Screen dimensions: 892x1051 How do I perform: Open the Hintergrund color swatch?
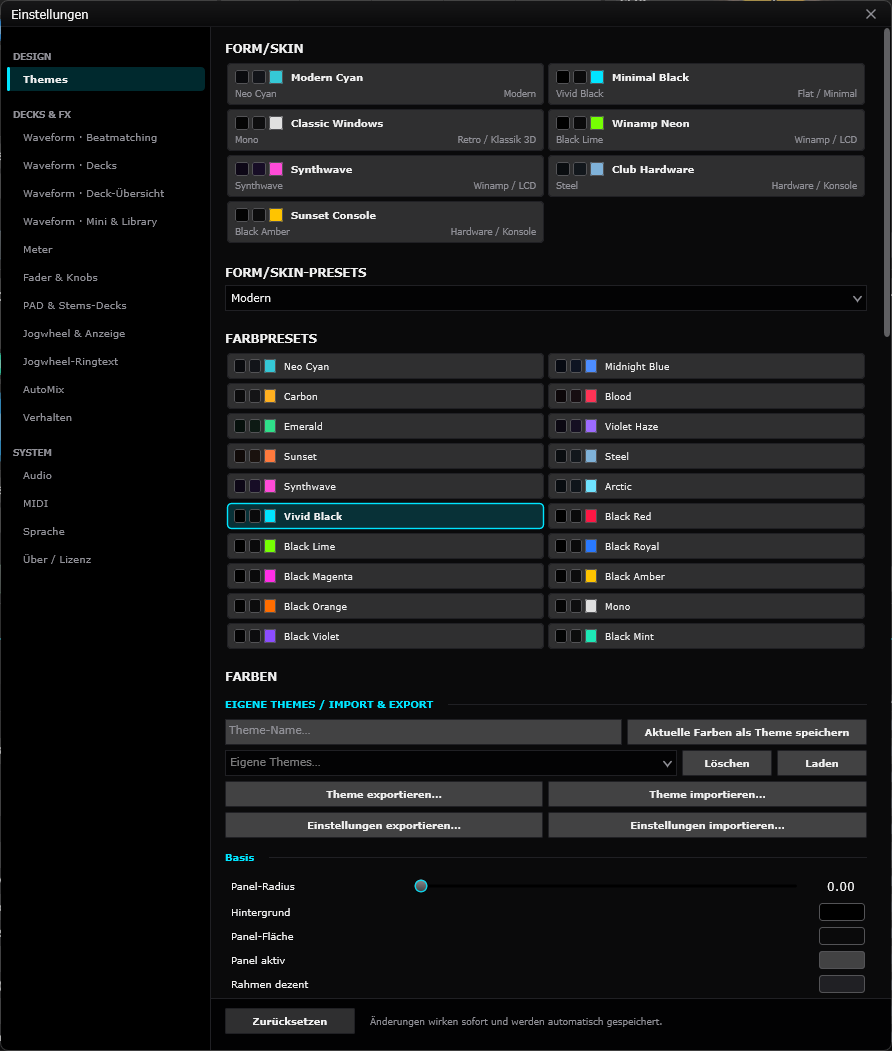pos(842,912)
